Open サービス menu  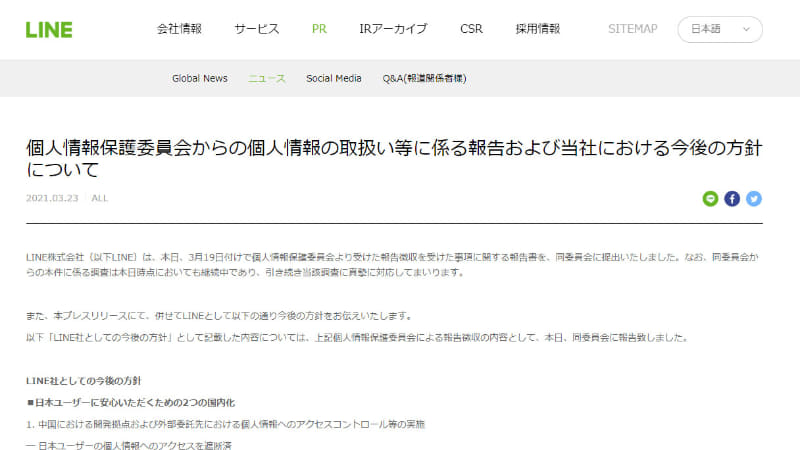click(257, 29)
